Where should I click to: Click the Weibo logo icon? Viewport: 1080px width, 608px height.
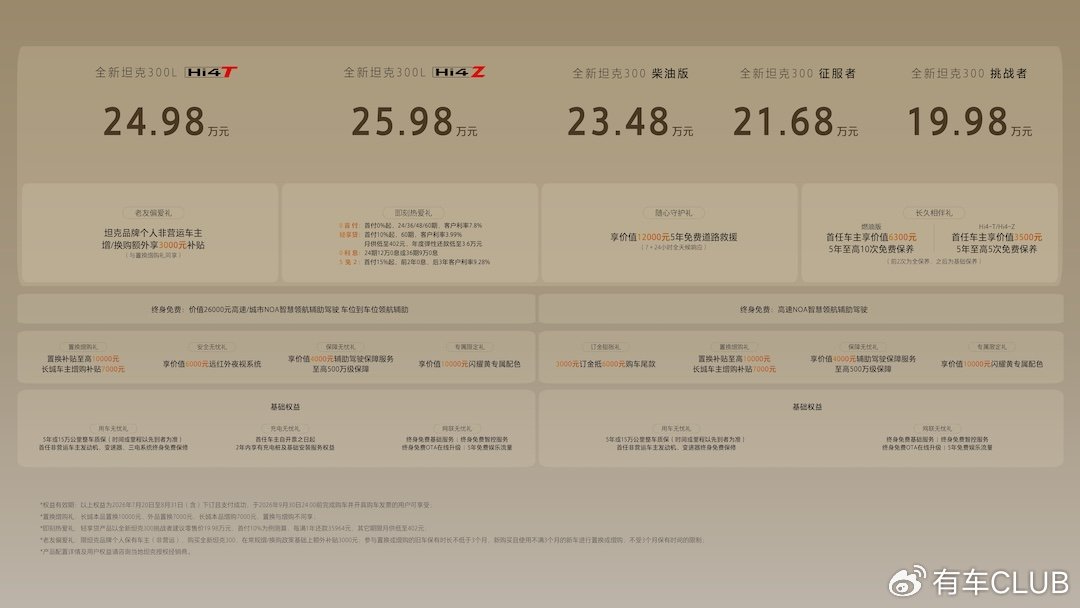907,582
